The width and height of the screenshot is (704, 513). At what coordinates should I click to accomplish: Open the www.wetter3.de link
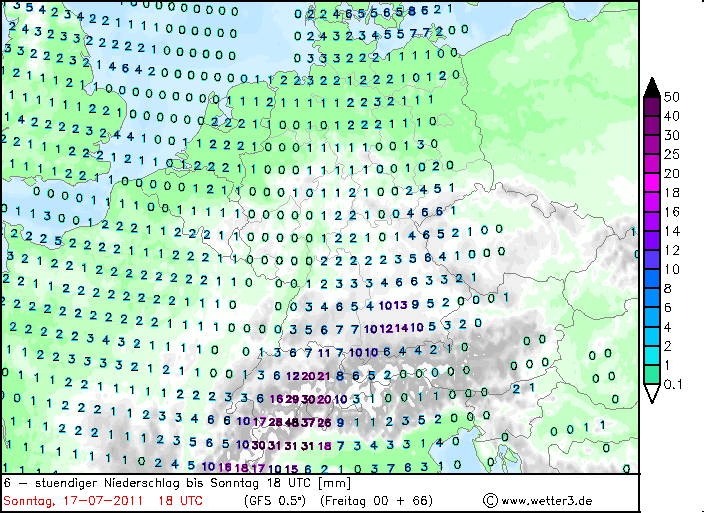[546, 501]
